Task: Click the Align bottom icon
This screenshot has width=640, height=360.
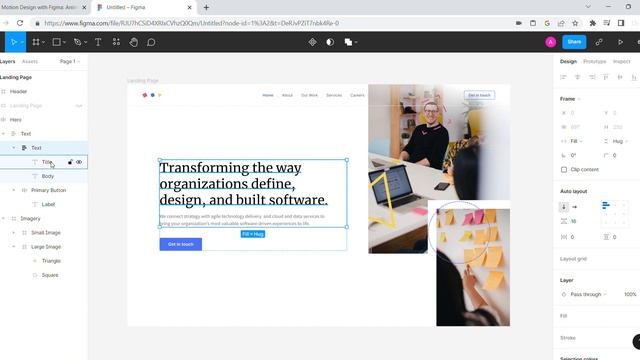Action: (634, 77)
